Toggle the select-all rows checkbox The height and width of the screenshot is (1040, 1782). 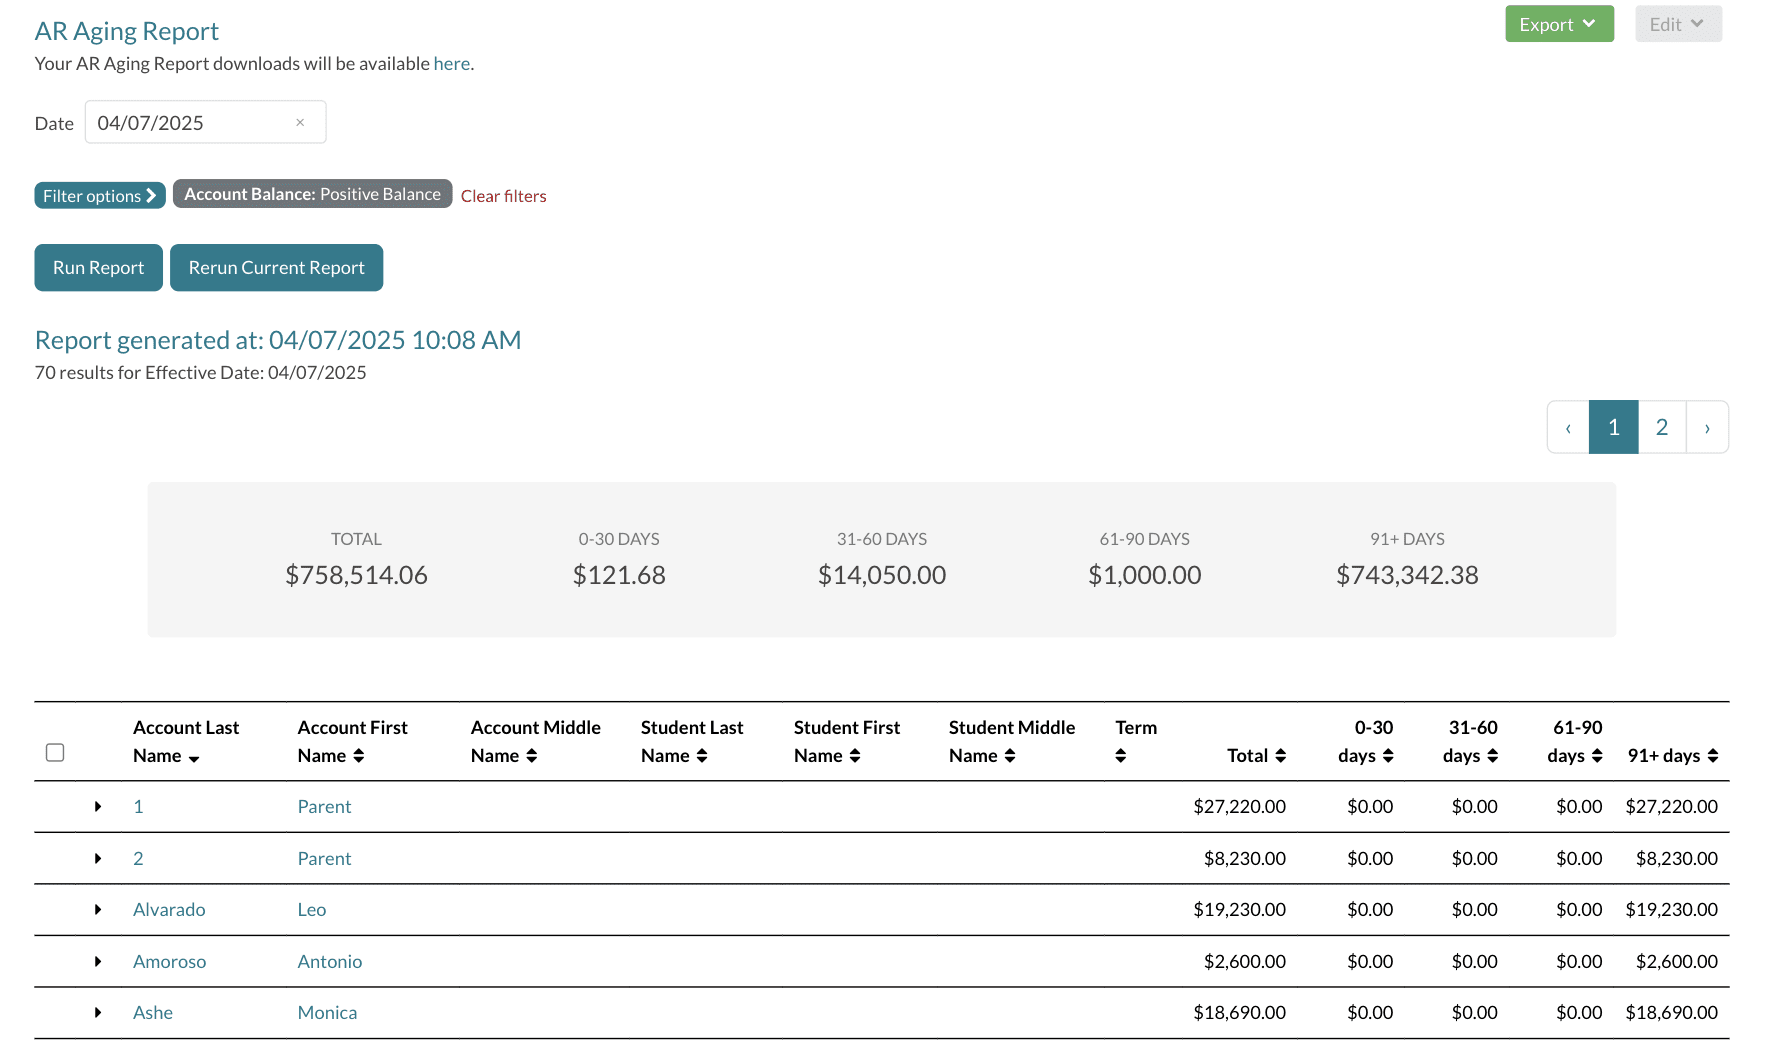pos(55,752)
